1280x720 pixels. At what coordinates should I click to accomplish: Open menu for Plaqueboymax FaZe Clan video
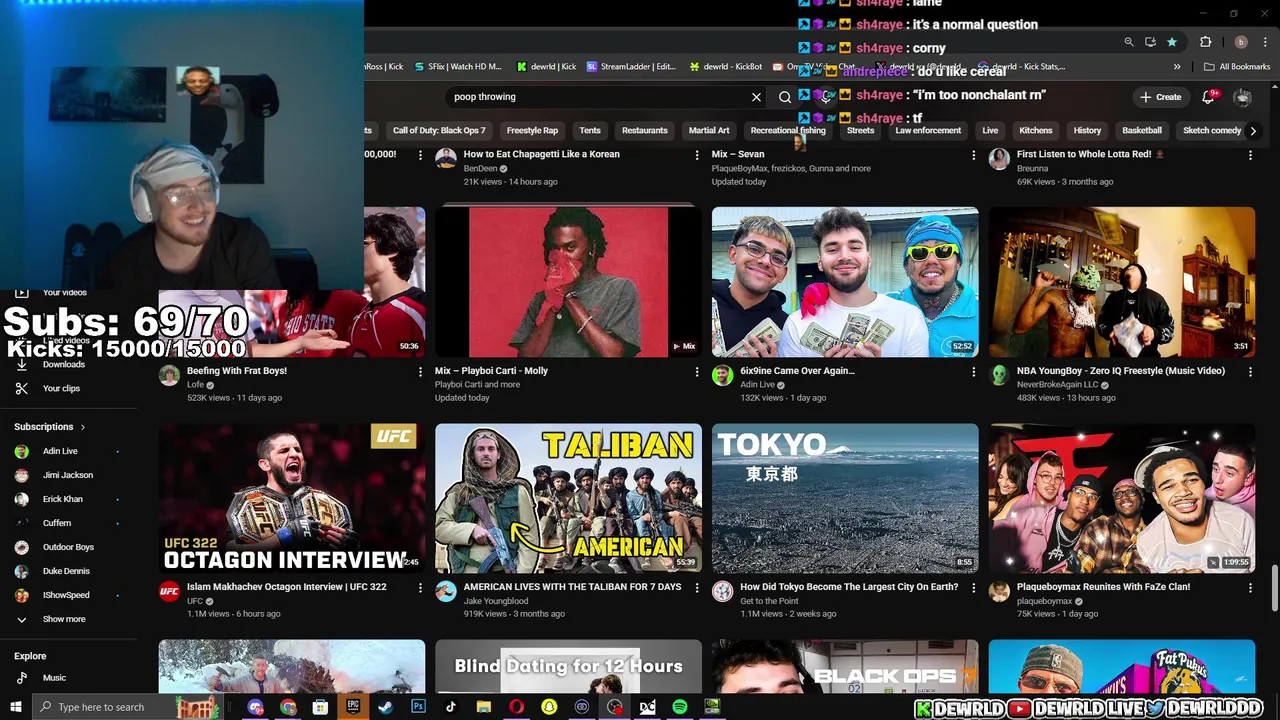click(1250, 587)
